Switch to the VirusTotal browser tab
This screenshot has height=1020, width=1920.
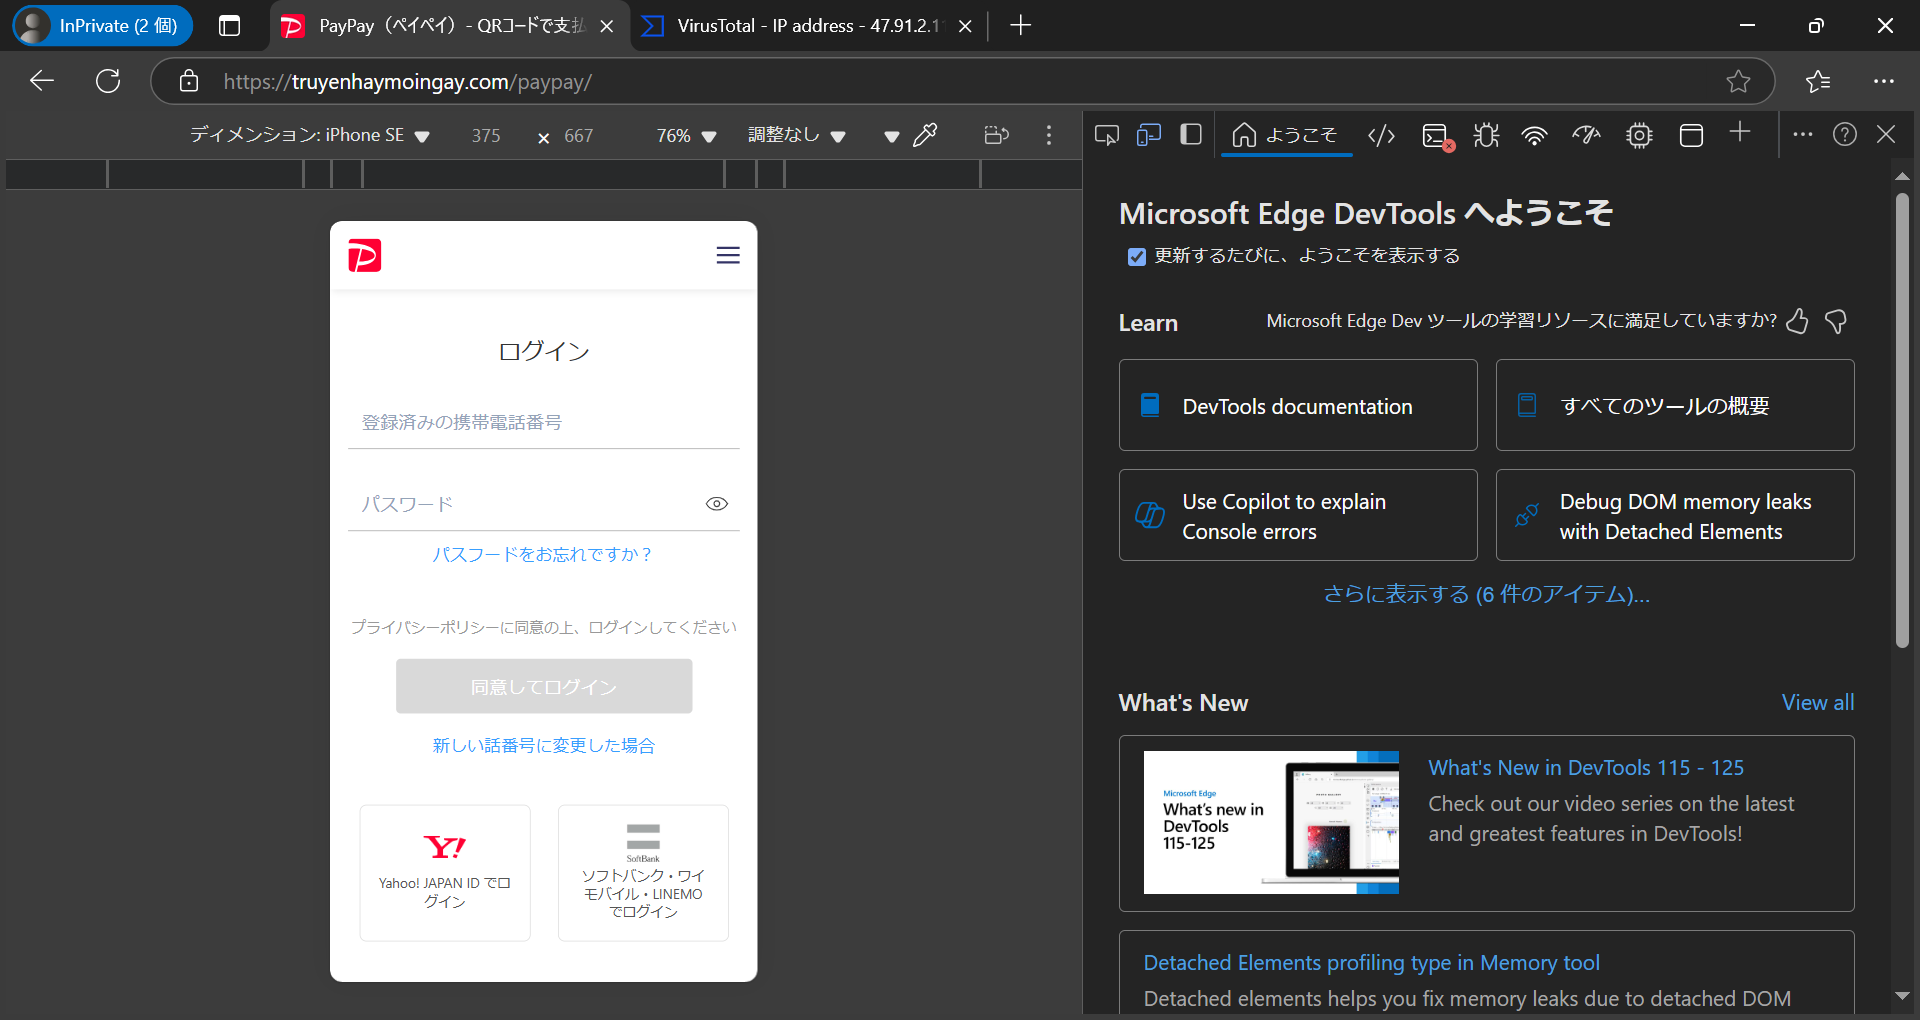[x=806, y=26]
